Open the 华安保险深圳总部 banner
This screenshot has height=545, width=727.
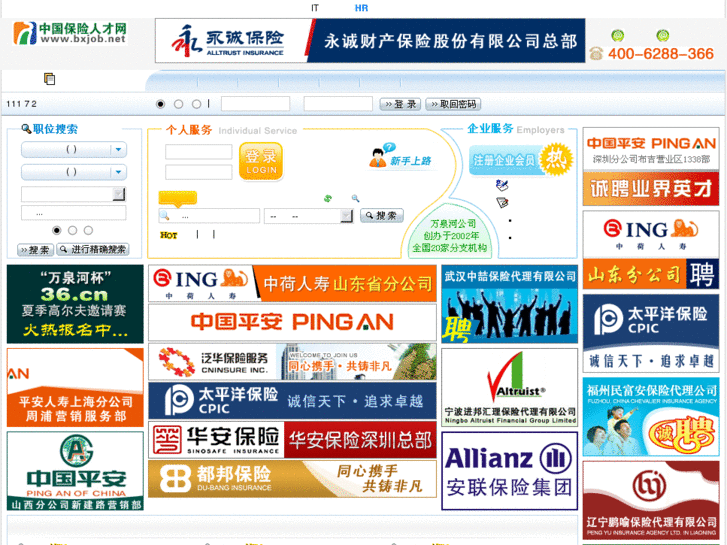(292, 439)
